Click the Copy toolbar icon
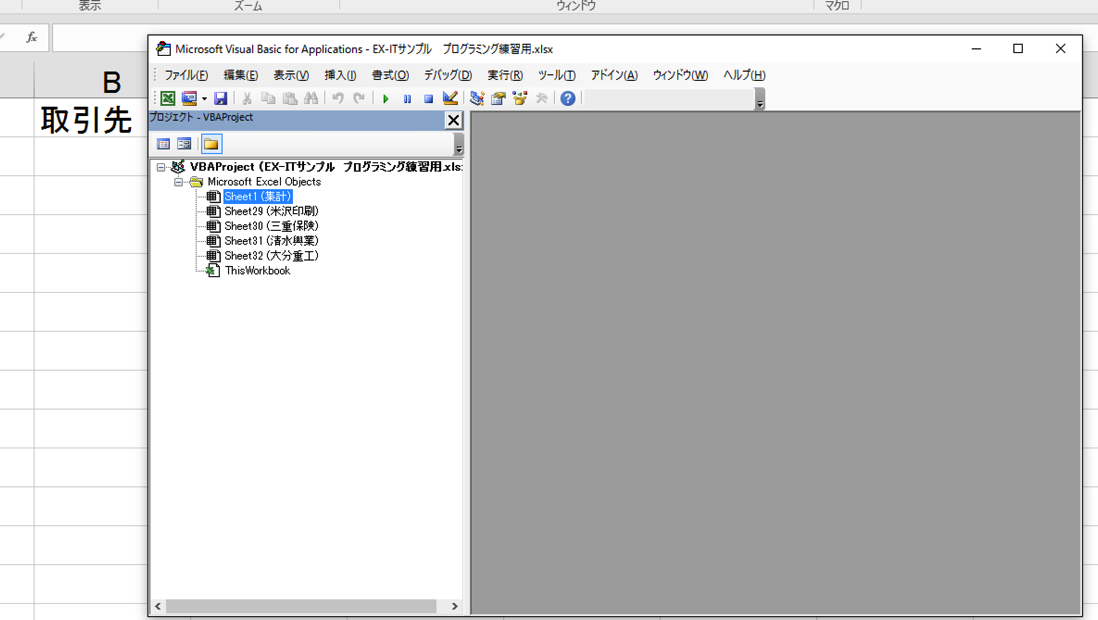 click(x=268, y=99)
